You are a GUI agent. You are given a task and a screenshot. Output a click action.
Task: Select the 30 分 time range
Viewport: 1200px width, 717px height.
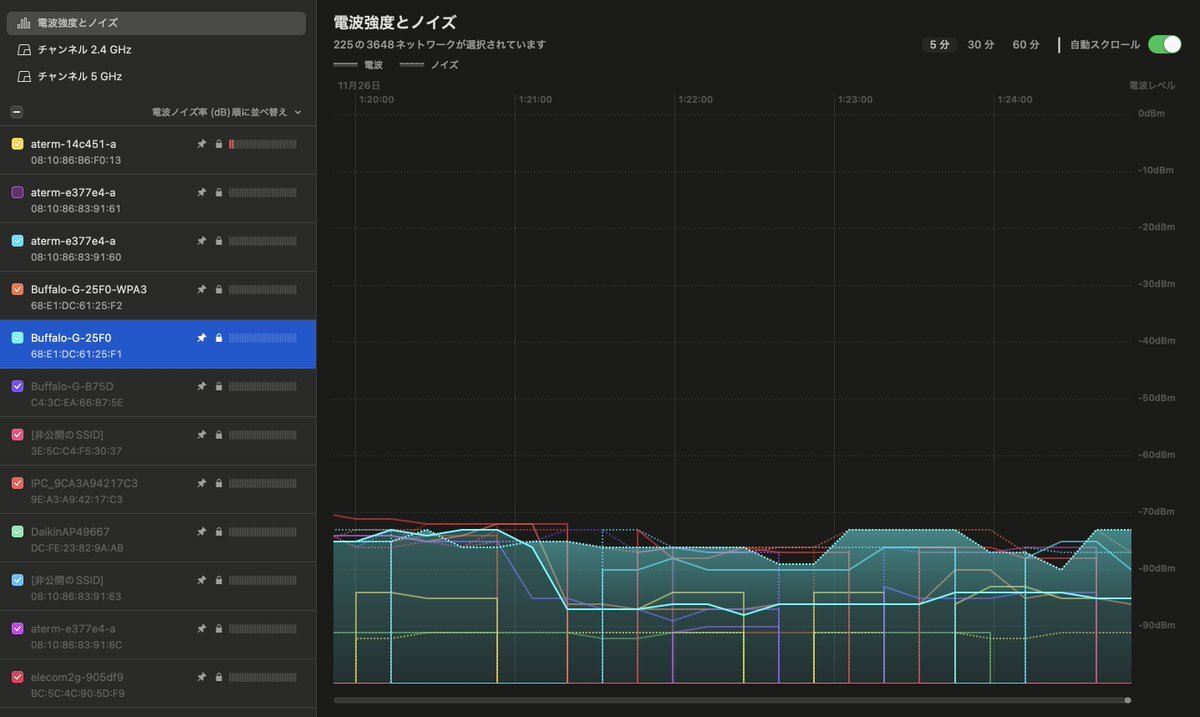[980, 45]
